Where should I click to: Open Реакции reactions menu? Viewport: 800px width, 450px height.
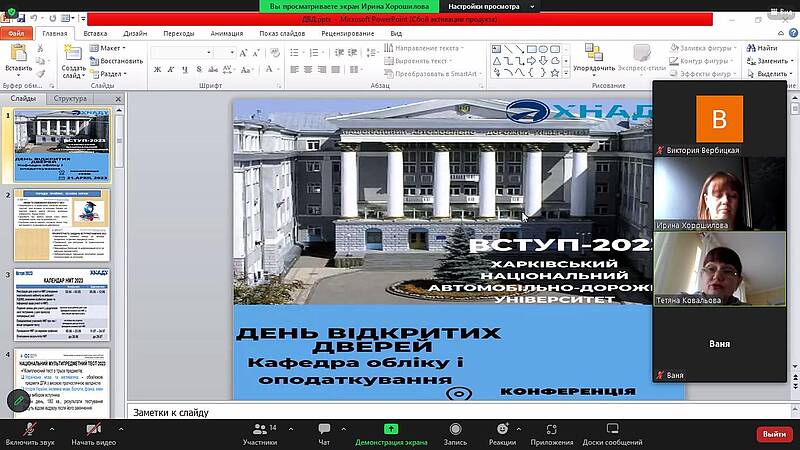pyautogui.click(x=502, y=435)
